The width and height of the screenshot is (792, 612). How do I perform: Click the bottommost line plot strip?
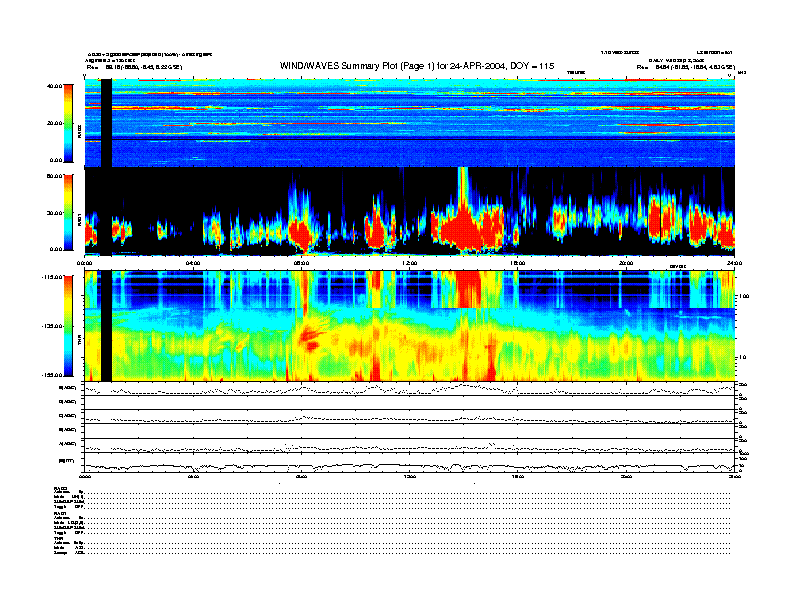click(409, 465)
